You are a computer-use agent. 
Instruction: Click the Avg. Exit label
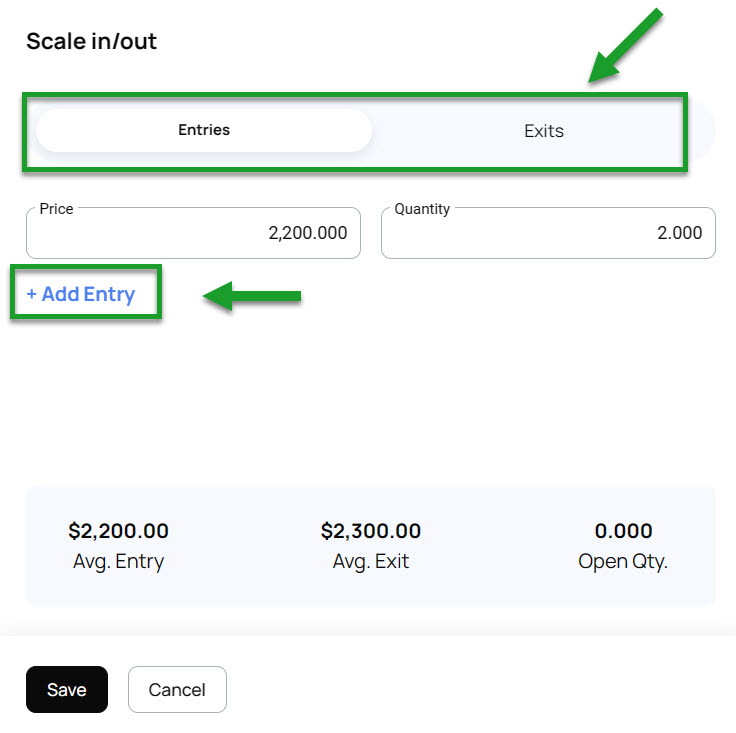[371, 561]
